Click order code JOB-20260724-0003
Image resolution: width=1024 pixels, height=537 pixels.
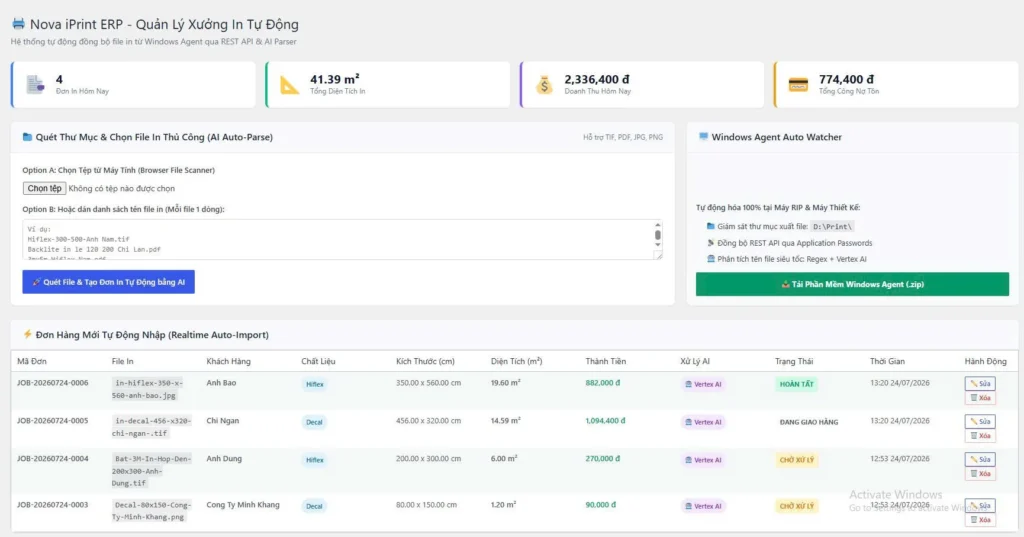pyautogui.click(x=53, y=505)
